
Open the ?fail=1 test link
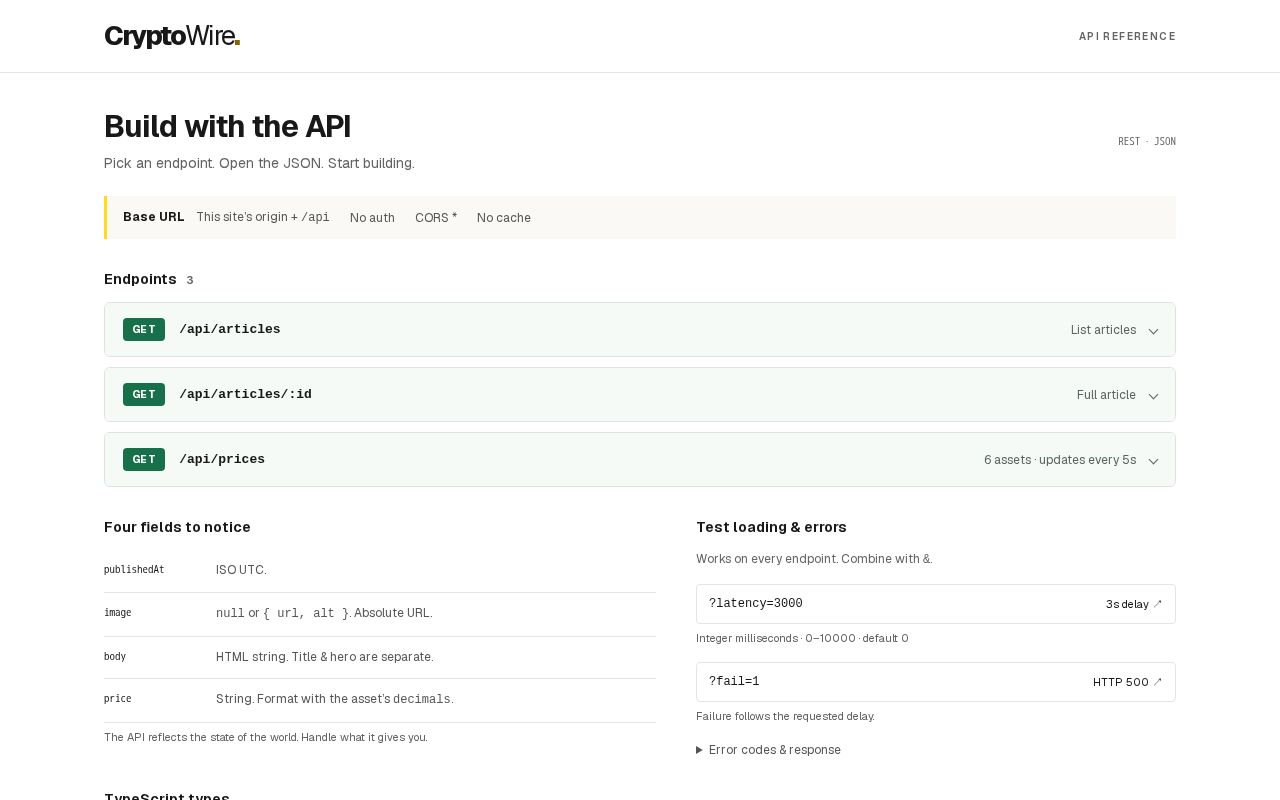point(936,682)
